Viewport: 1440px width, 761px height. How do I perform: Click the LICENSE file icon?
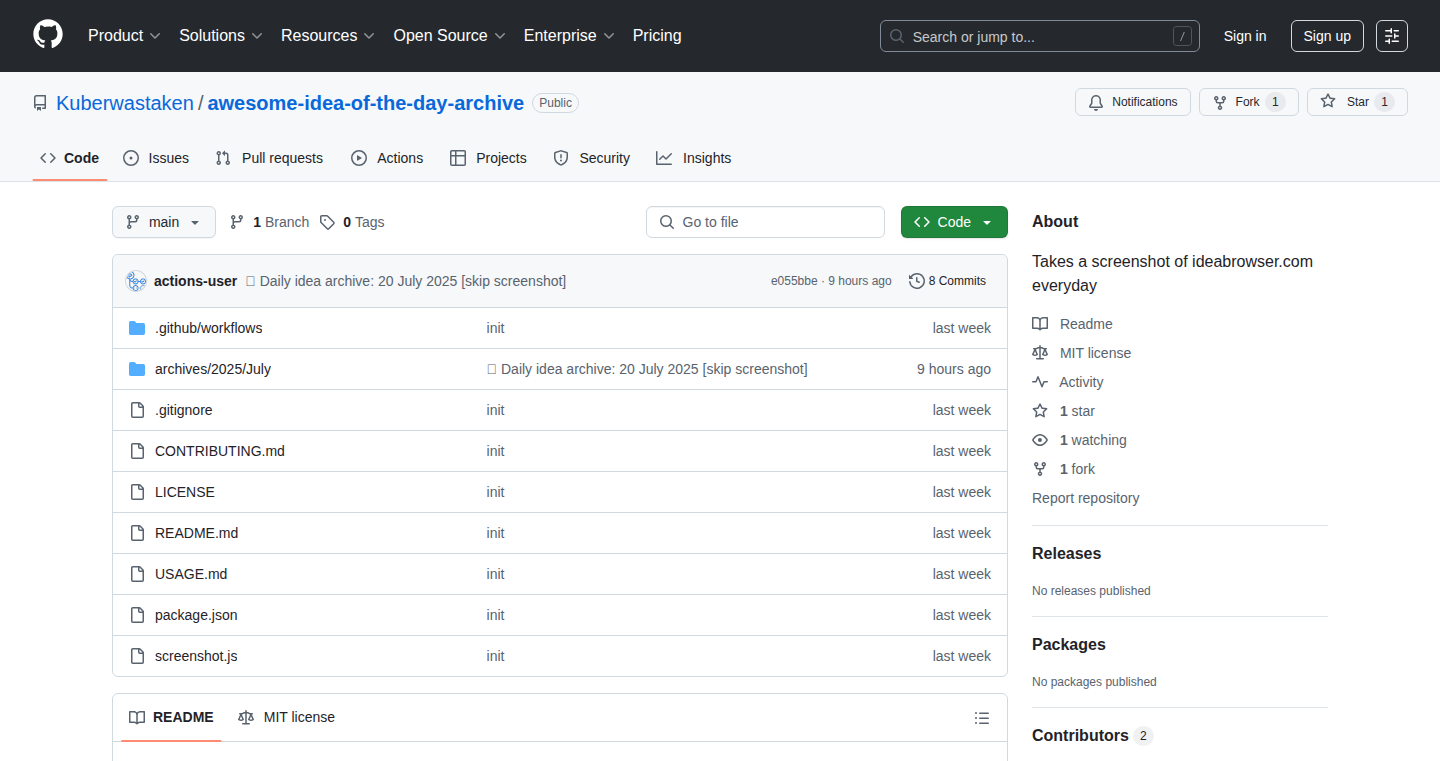click(x=137, y=492)
